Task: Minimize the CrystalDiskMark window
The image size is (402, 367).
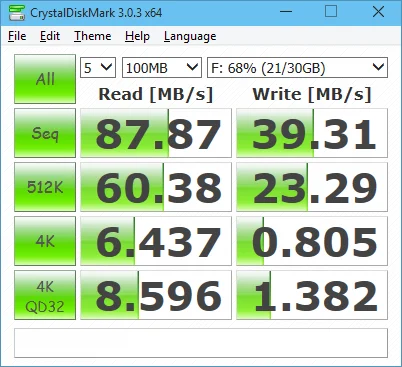Action: tap(286, 12)
